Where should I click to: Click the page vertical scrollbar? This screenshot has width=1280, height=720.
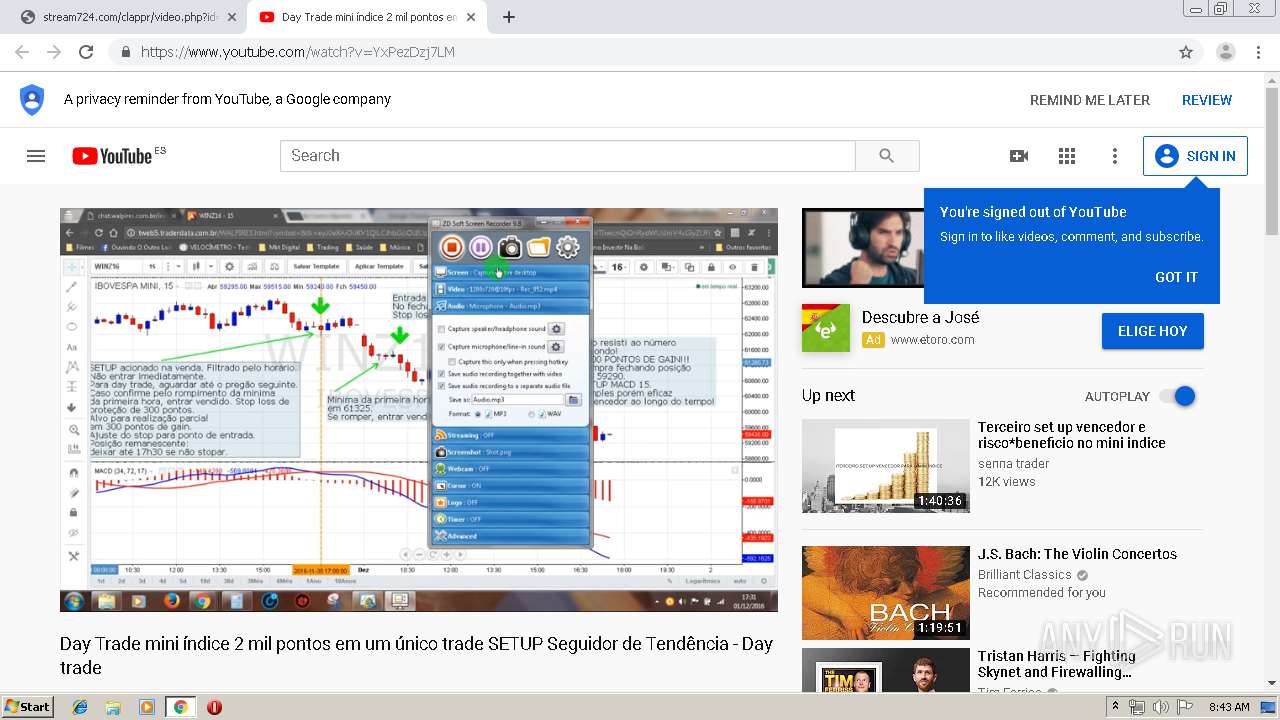tap(1271, 160)
